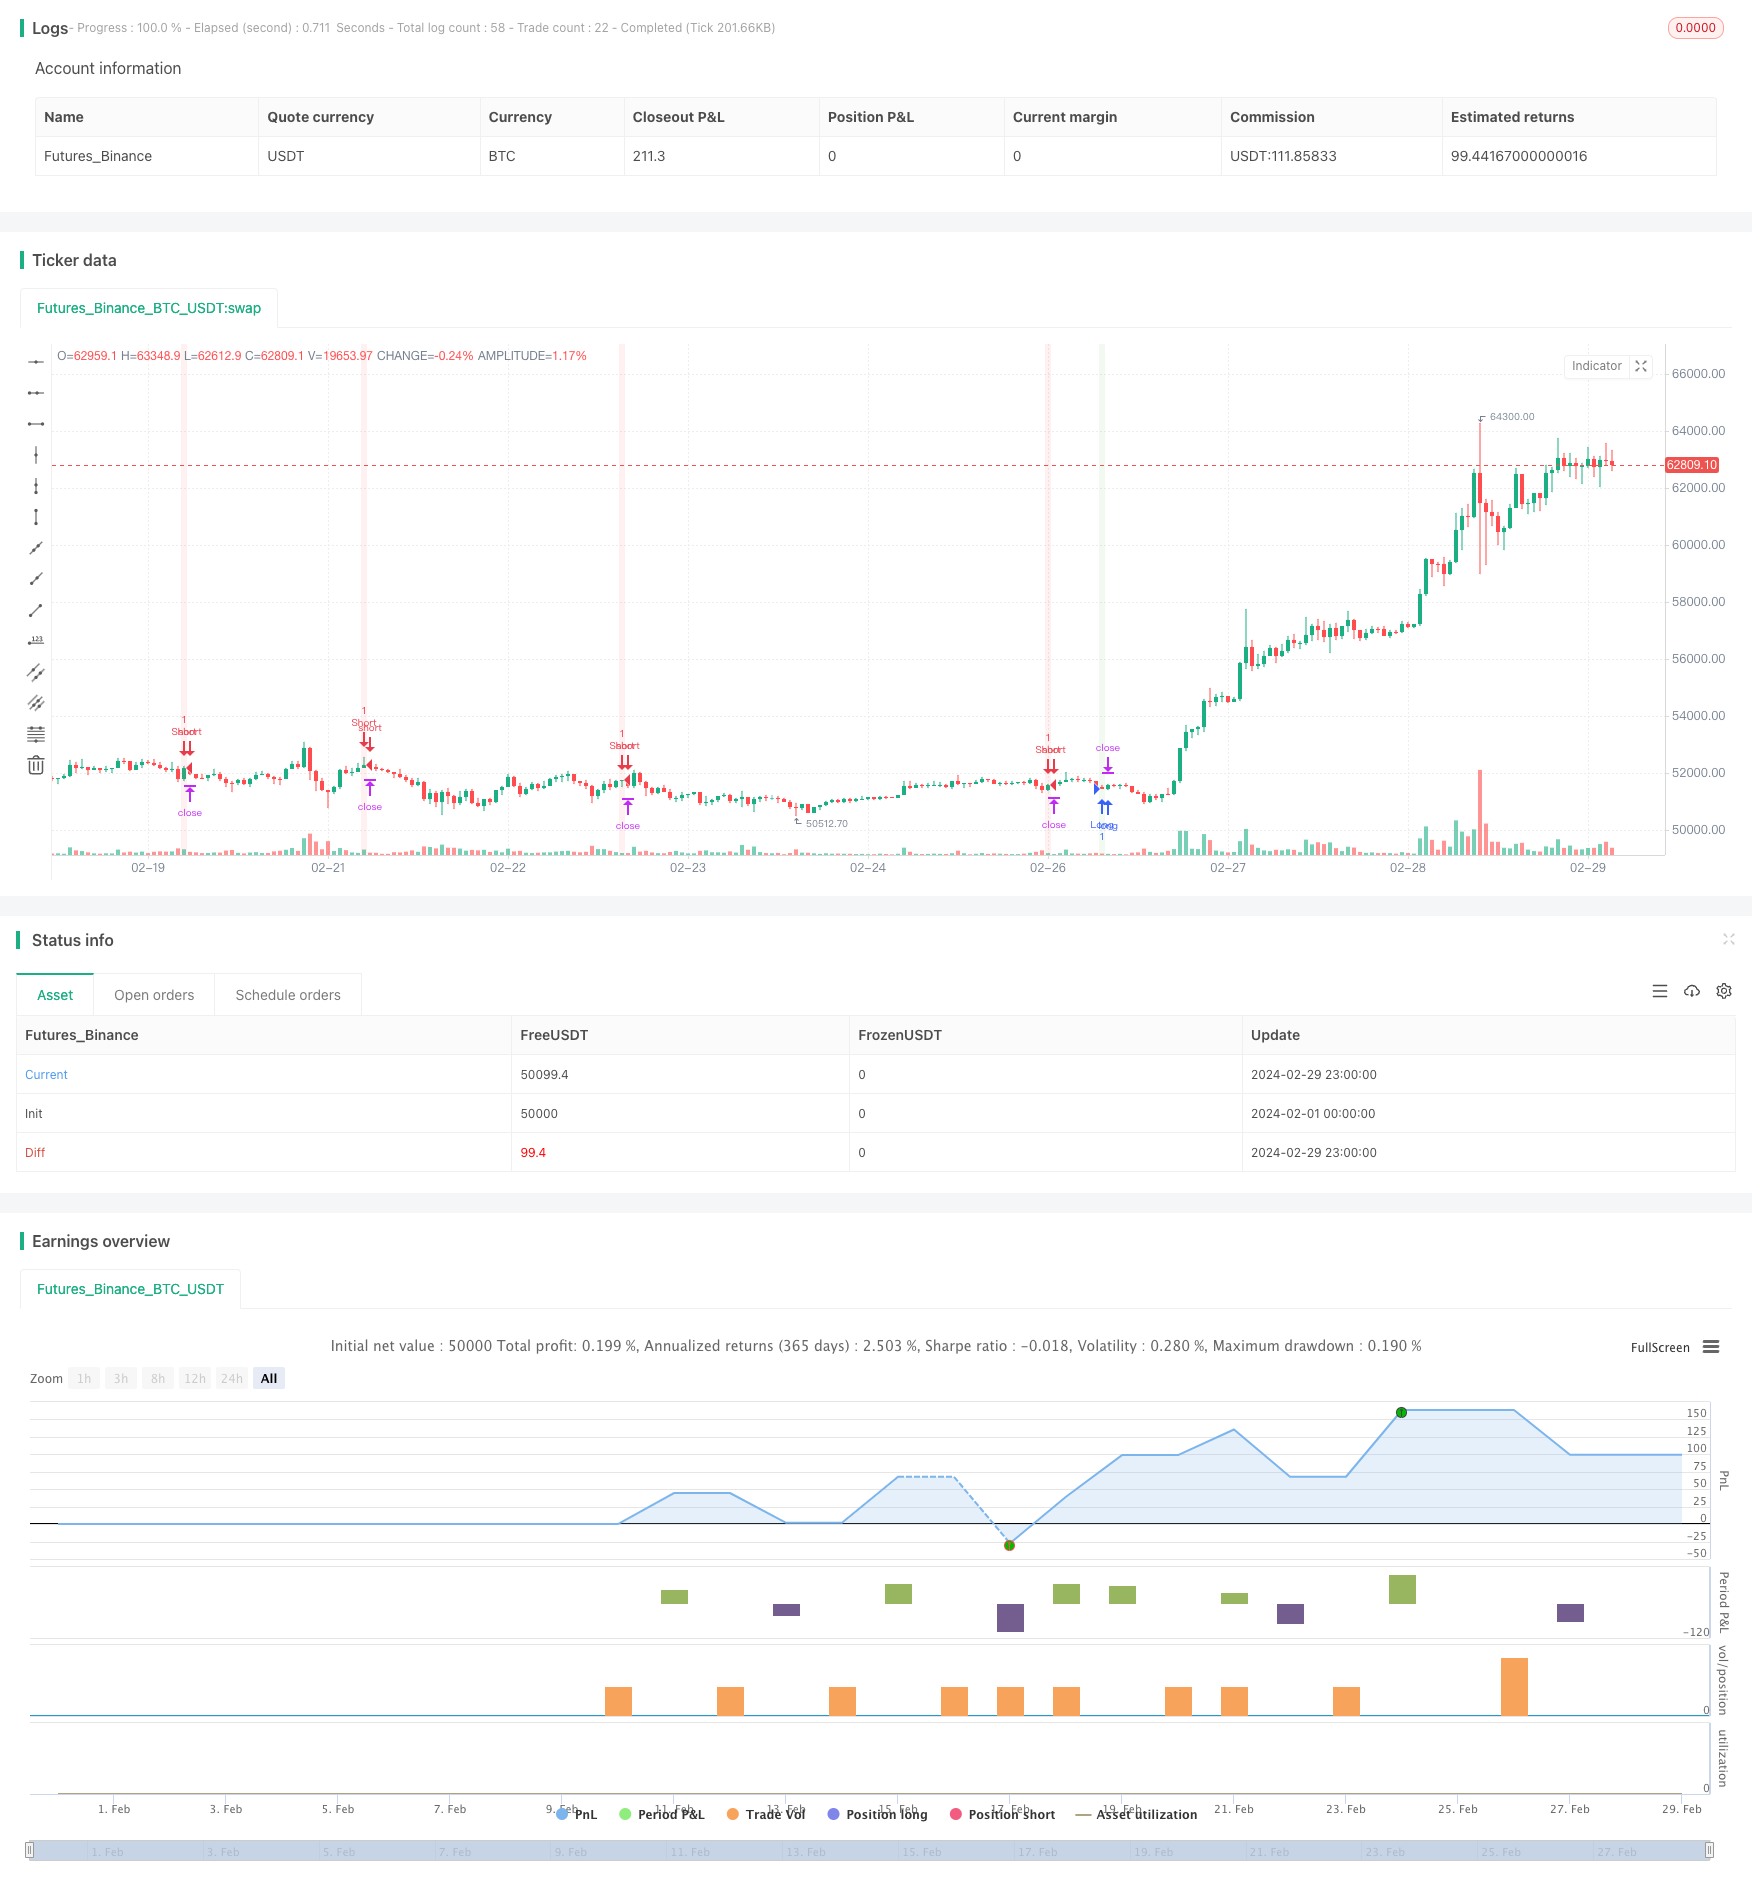Image resolution: width=1752 pixels, height=1890 pixels.
Task: Click lowest PnL drawdown marker point
Action: coord(1009,1545)
